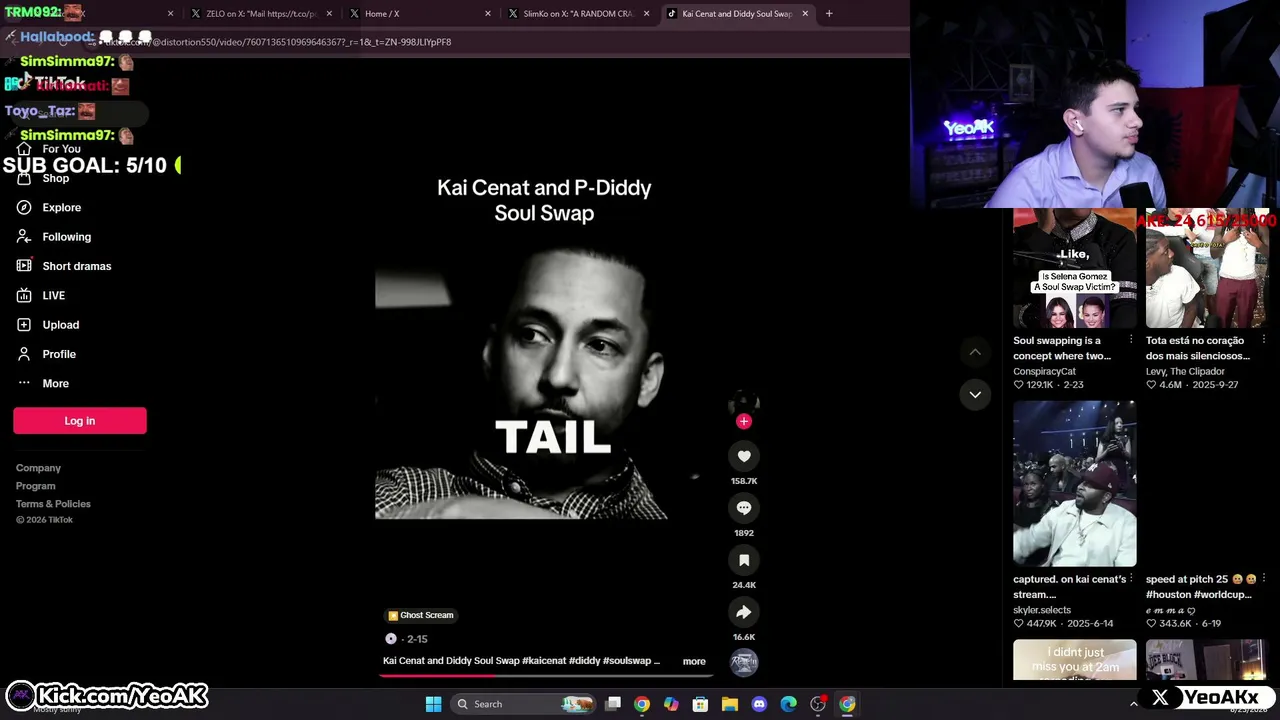Click the Windows taskbar Search box
Screen dimensions: 1280x720
[523, 704]
